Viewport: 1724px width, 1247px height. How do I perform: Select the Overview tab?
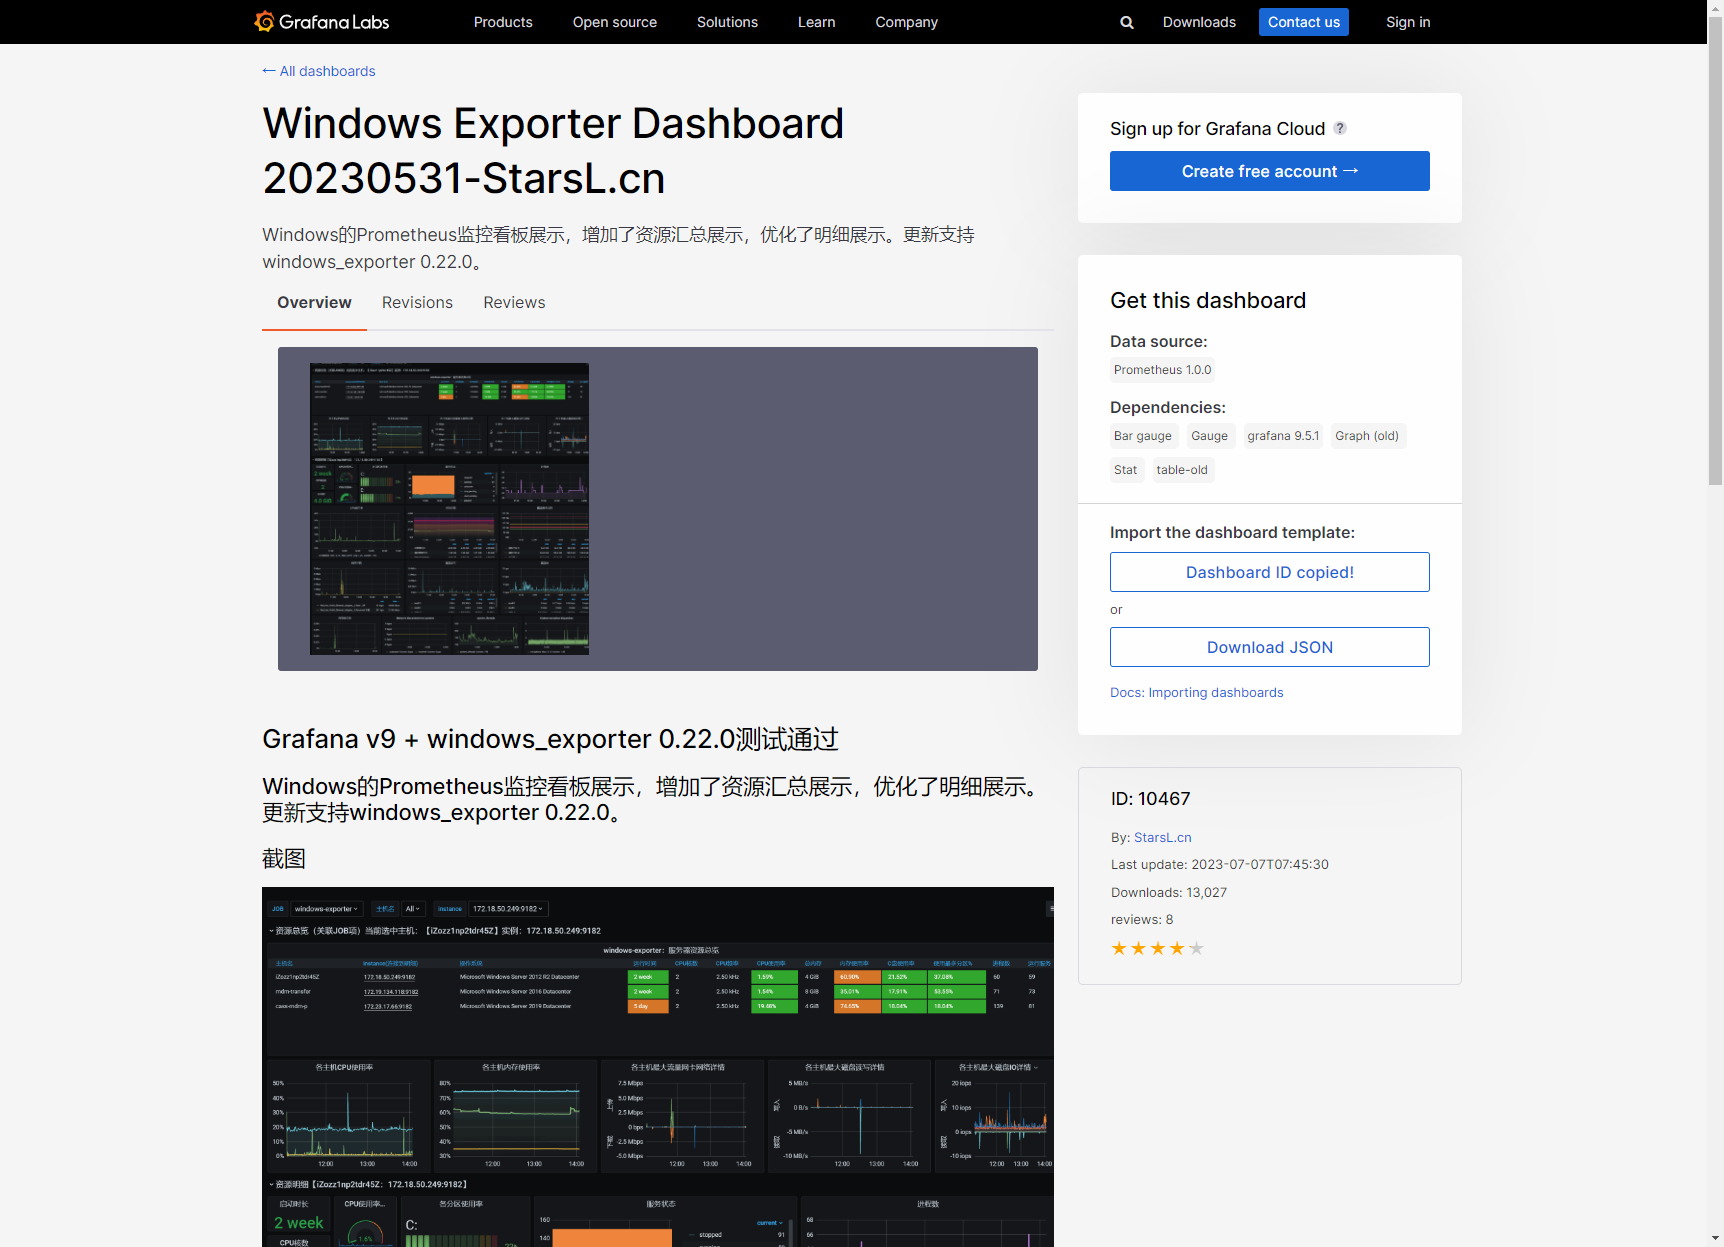[314, 303]
